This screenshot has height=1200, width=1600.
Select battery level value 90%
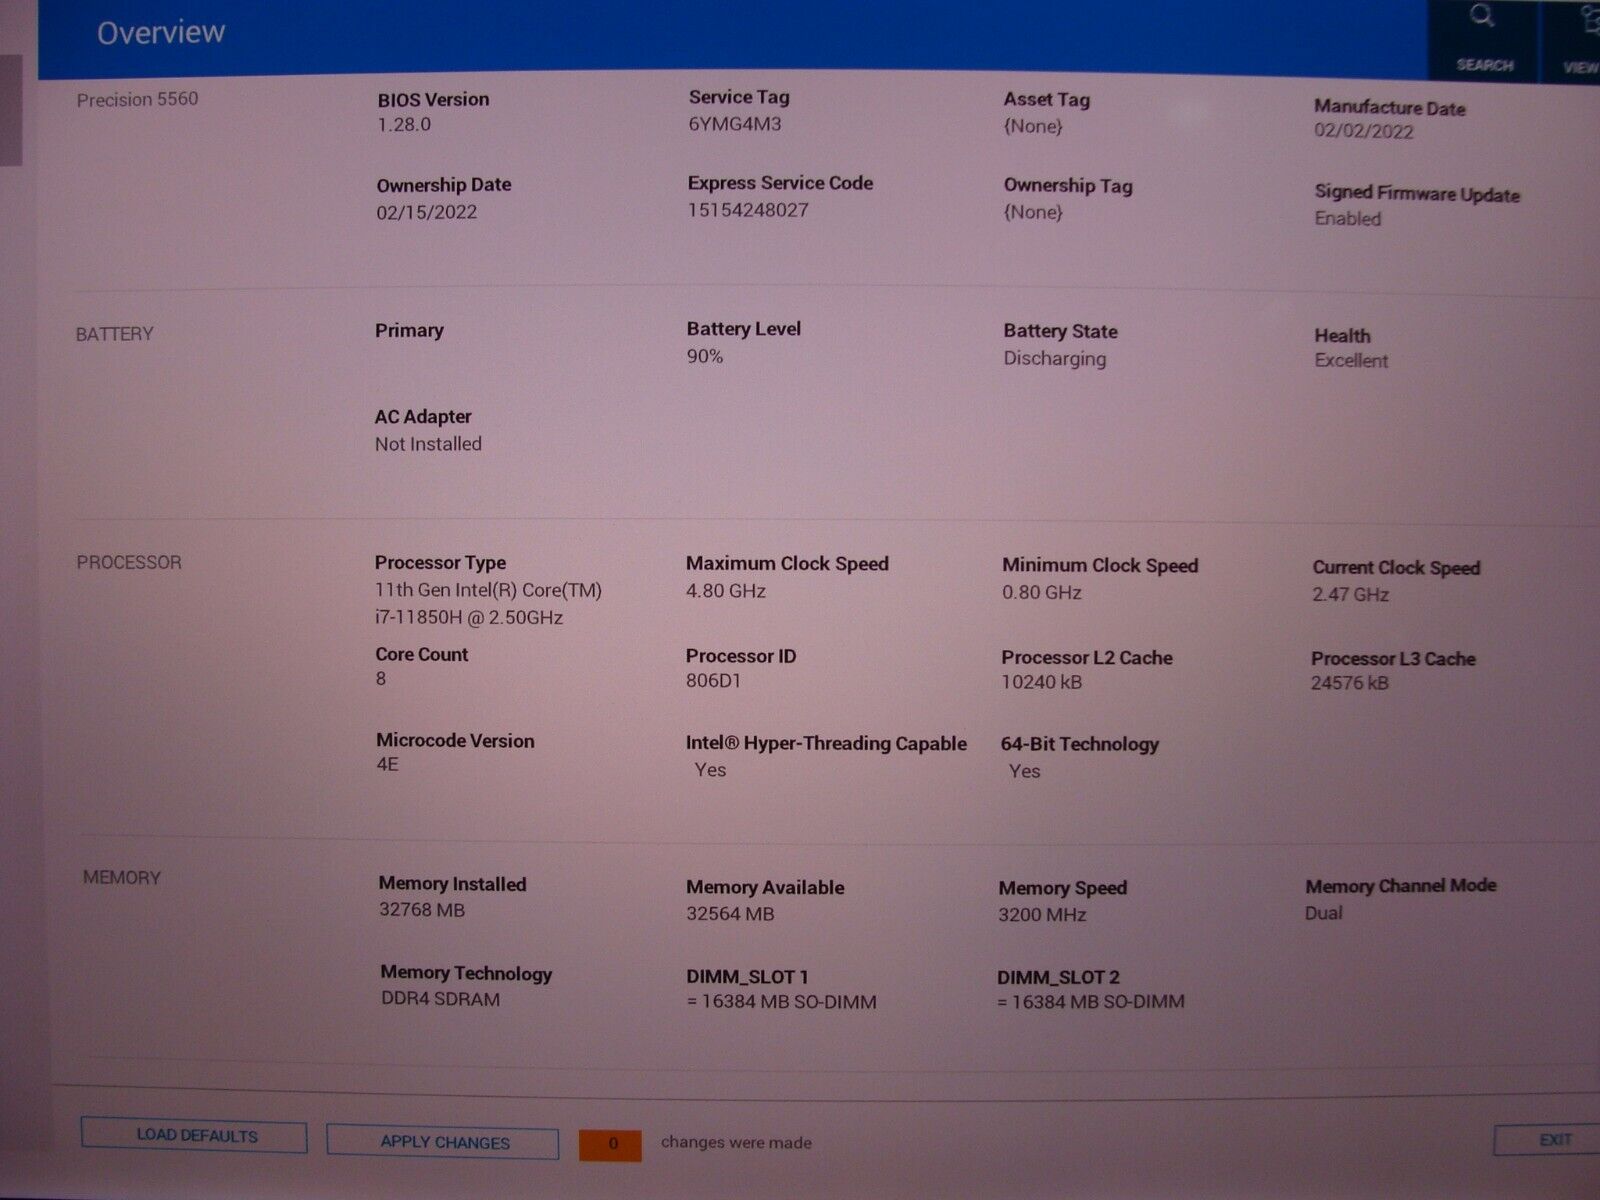705,356
